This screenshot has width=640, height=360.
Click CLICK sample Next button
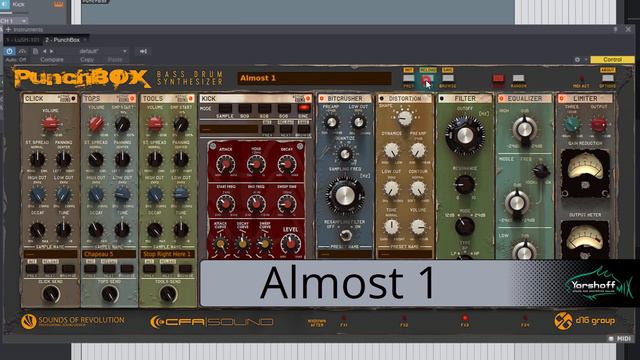(50, 269)
